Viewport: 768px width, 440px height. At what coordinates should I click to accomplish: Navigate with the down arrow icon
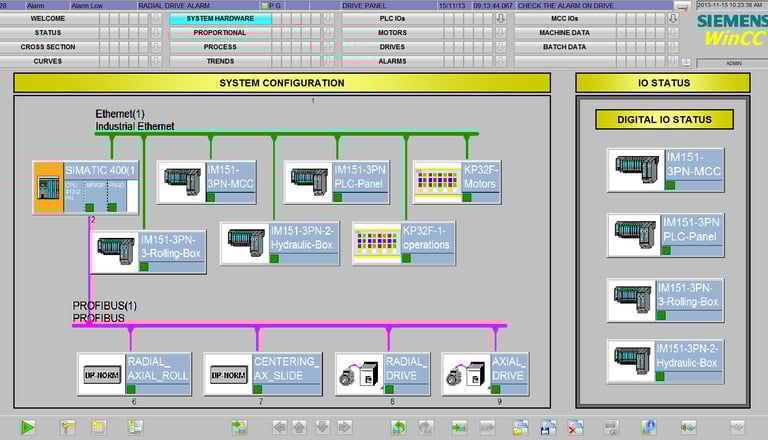(x=322, y=427)
